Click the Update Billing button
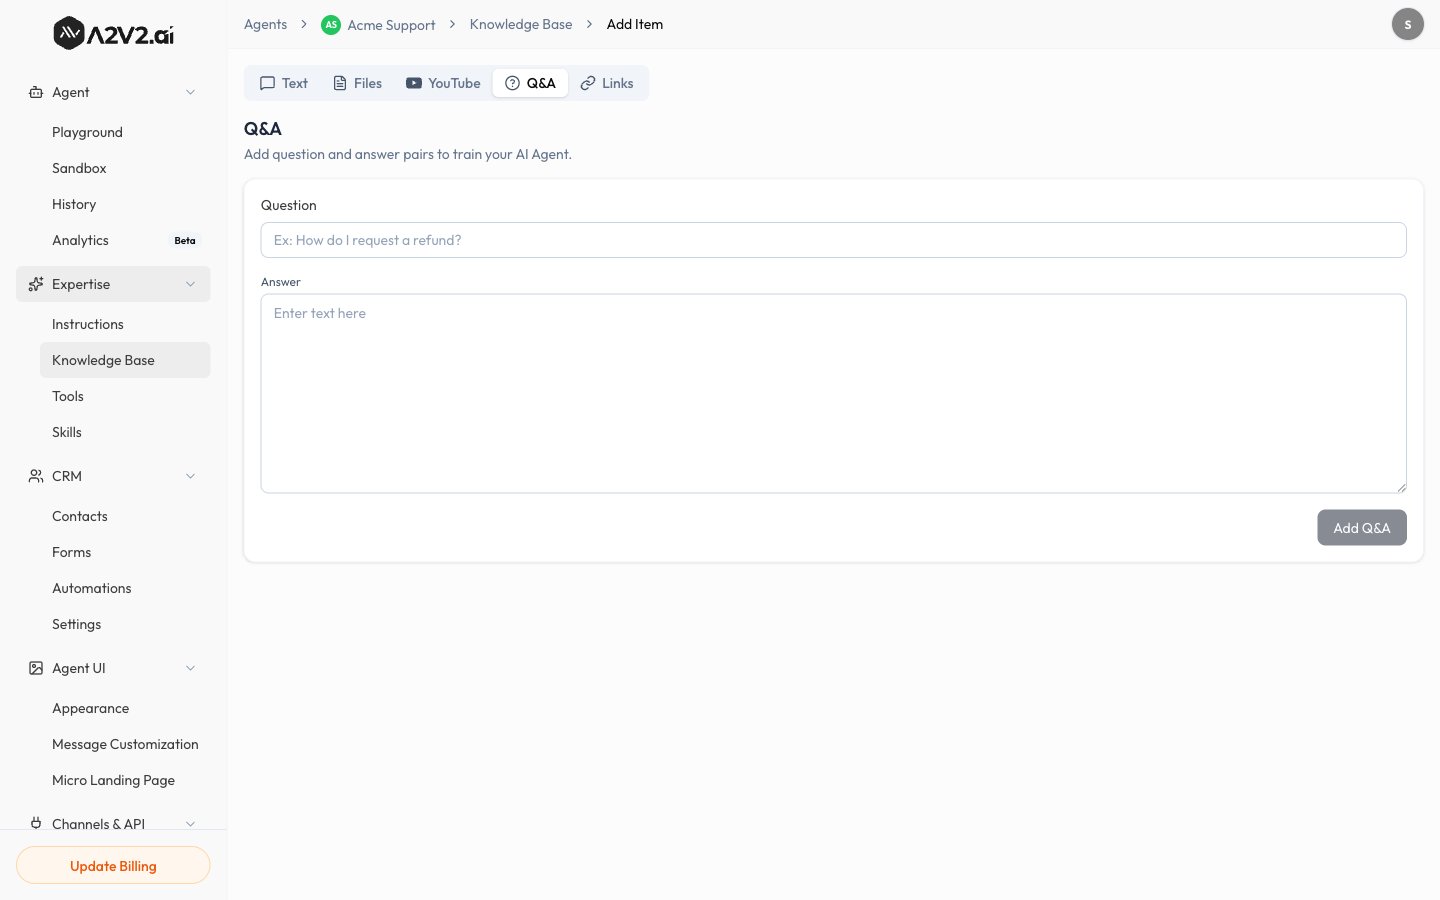1440x900 pixels. [x=113, y=866]
